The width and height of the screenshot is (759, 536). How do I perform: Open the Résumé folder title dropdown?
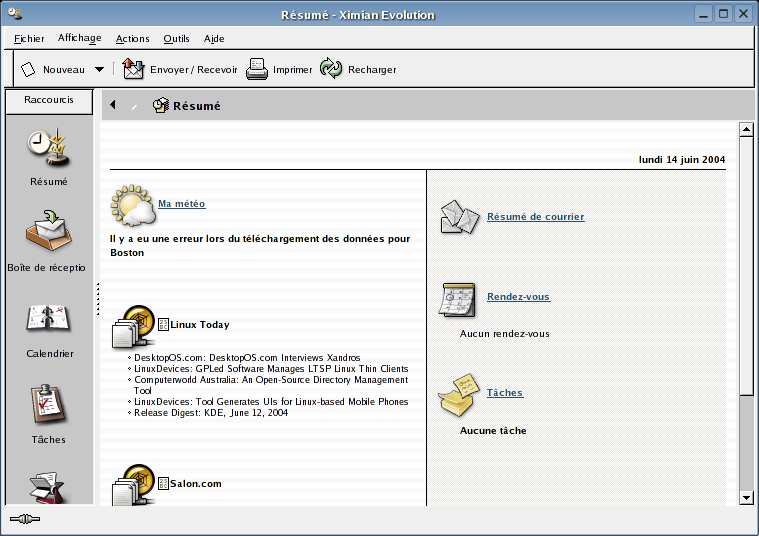[187, 105]
